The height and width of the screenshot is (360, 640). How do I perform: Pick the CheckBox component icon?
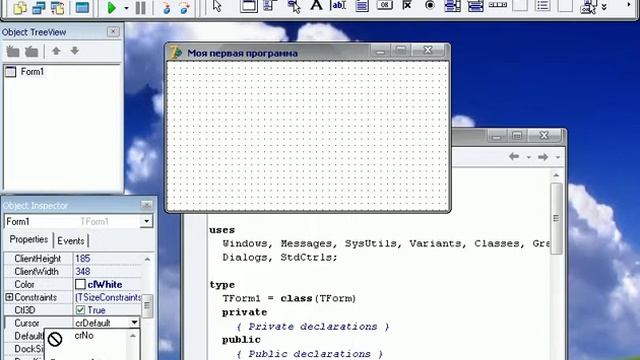[x=407, y=5]
